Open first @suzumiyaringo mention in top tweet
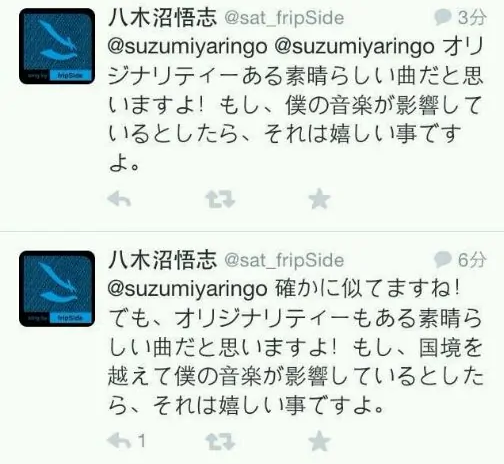504x464 pixels. pos(188,47)
